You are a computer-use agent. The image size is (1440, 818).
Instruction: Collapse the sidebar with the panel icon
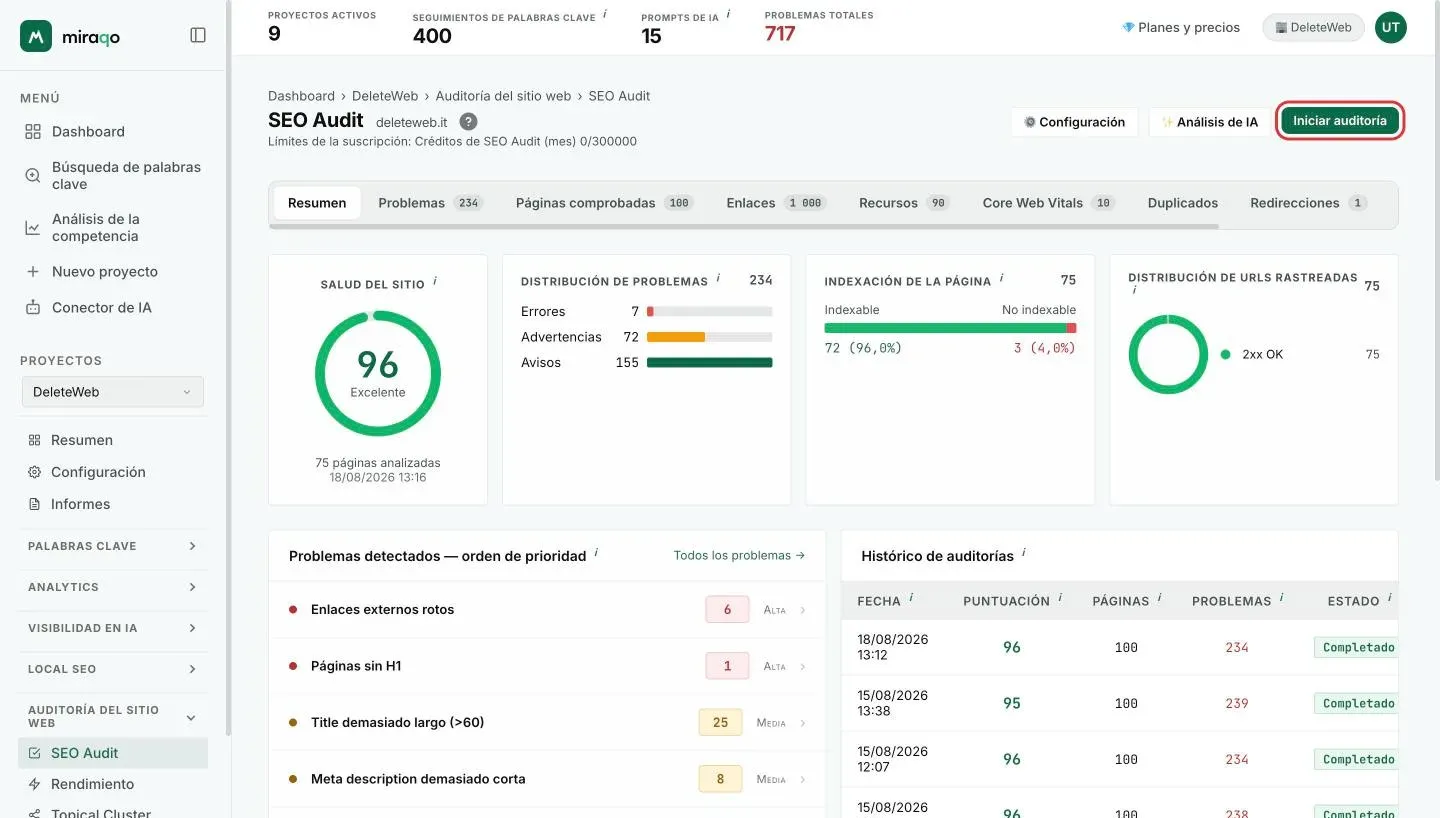click(198, 35)
